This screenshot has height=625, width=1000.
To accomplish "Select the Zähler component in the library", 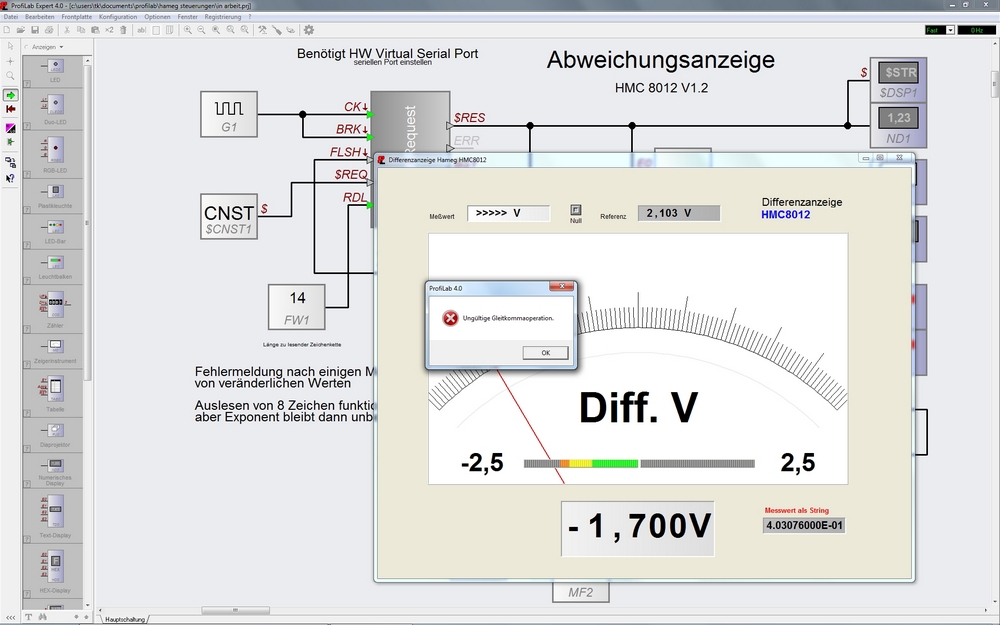I will tap(54, 309).
